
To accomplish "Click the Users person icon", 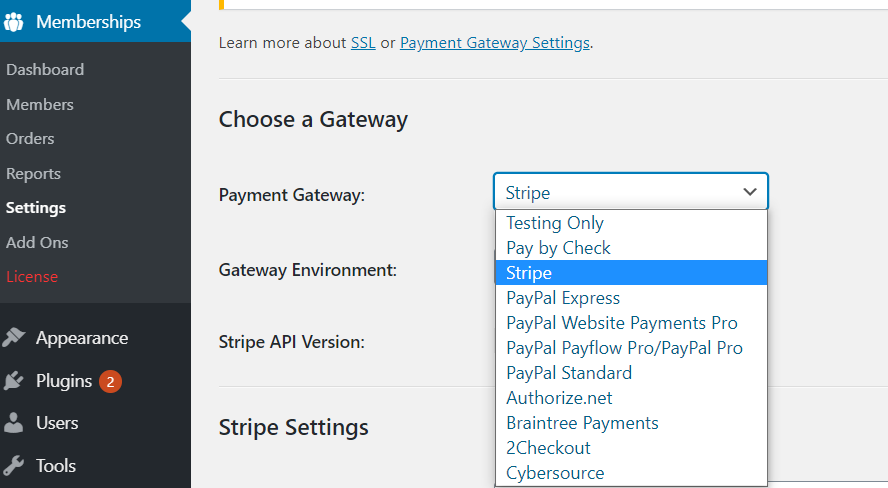I will (x=14, y=423).
